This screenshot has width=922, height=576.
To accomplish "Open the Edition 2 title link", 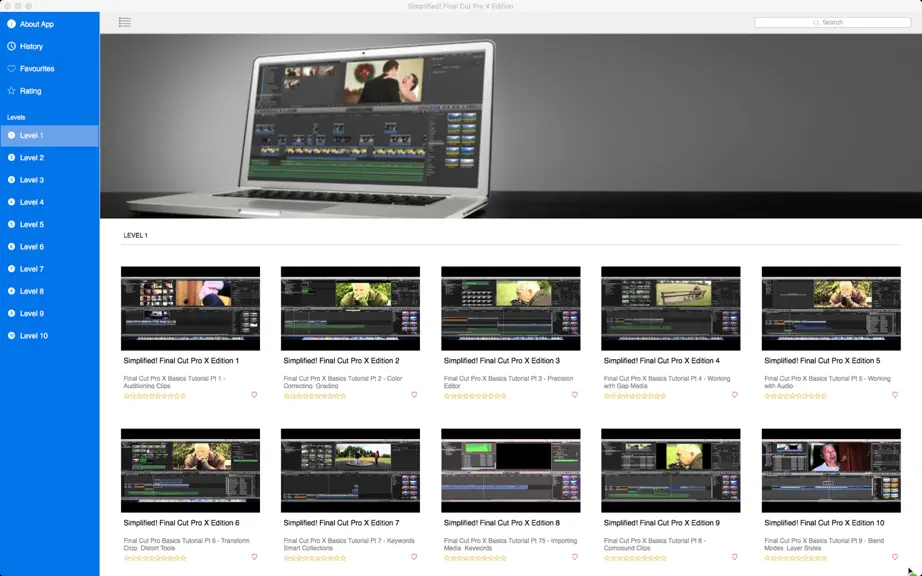I will 342,361.
